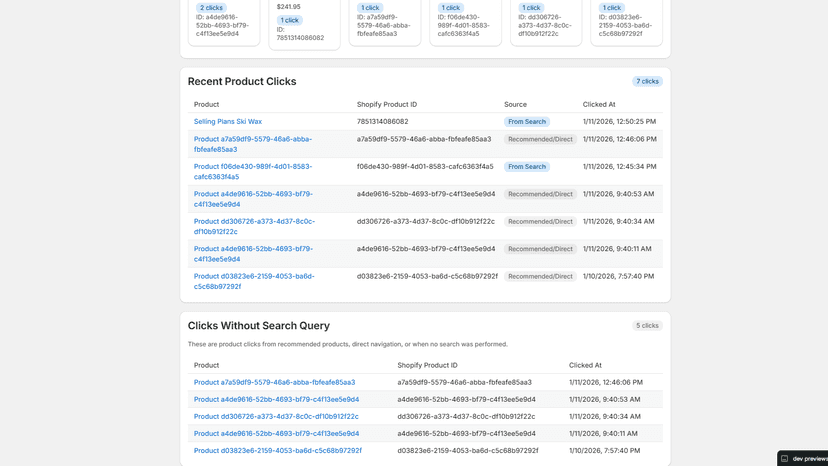Open Product a7a59df9 link in Recent Product Clicks
Image resolution: width=828 pixels, height=466 pixels.
253,144
